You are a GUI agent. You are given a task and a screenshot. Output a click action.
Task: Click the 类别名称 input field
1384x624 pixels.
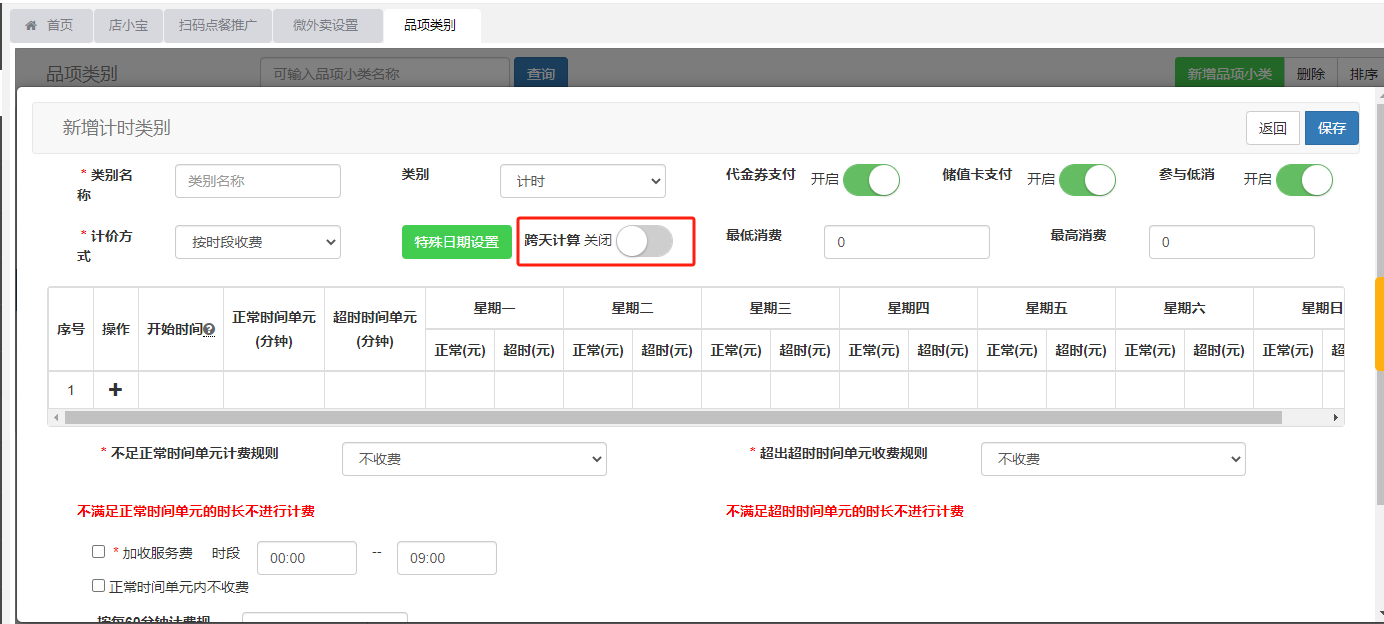pyautogui.click(x=258, y=181)
